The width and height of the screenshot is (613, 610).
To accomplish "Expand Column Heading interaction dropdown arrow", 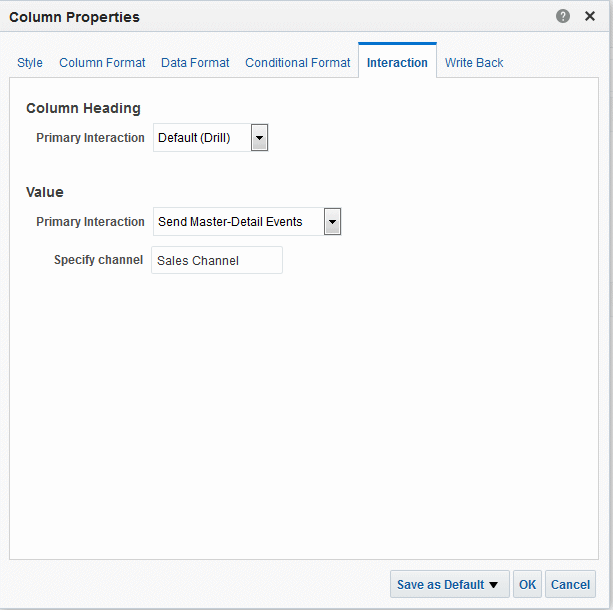I will [x=259, y=138].
